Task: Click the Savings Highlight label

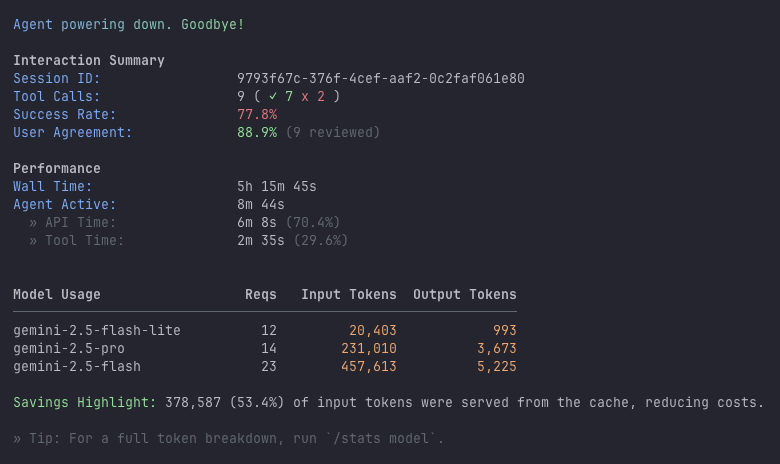Action: pyautogui.click(x=85, y=402)
